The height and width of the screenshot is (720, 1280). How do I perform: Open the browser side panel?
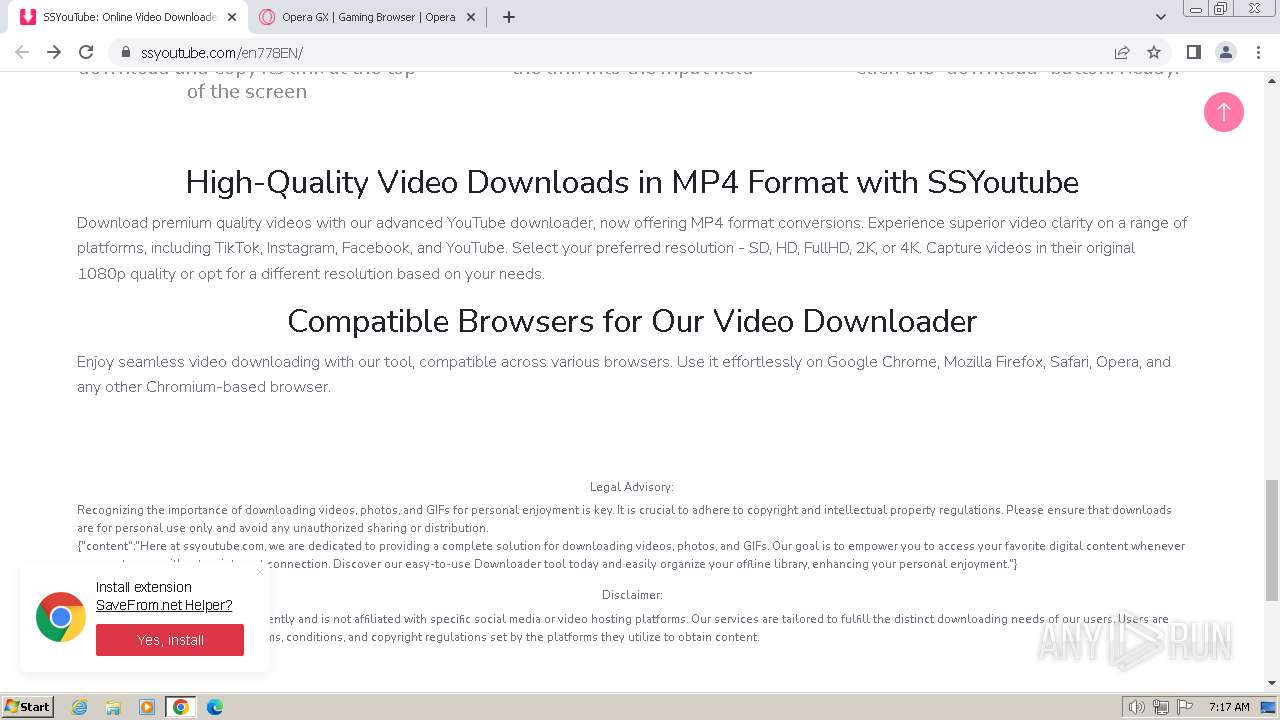click(1194, 52)
